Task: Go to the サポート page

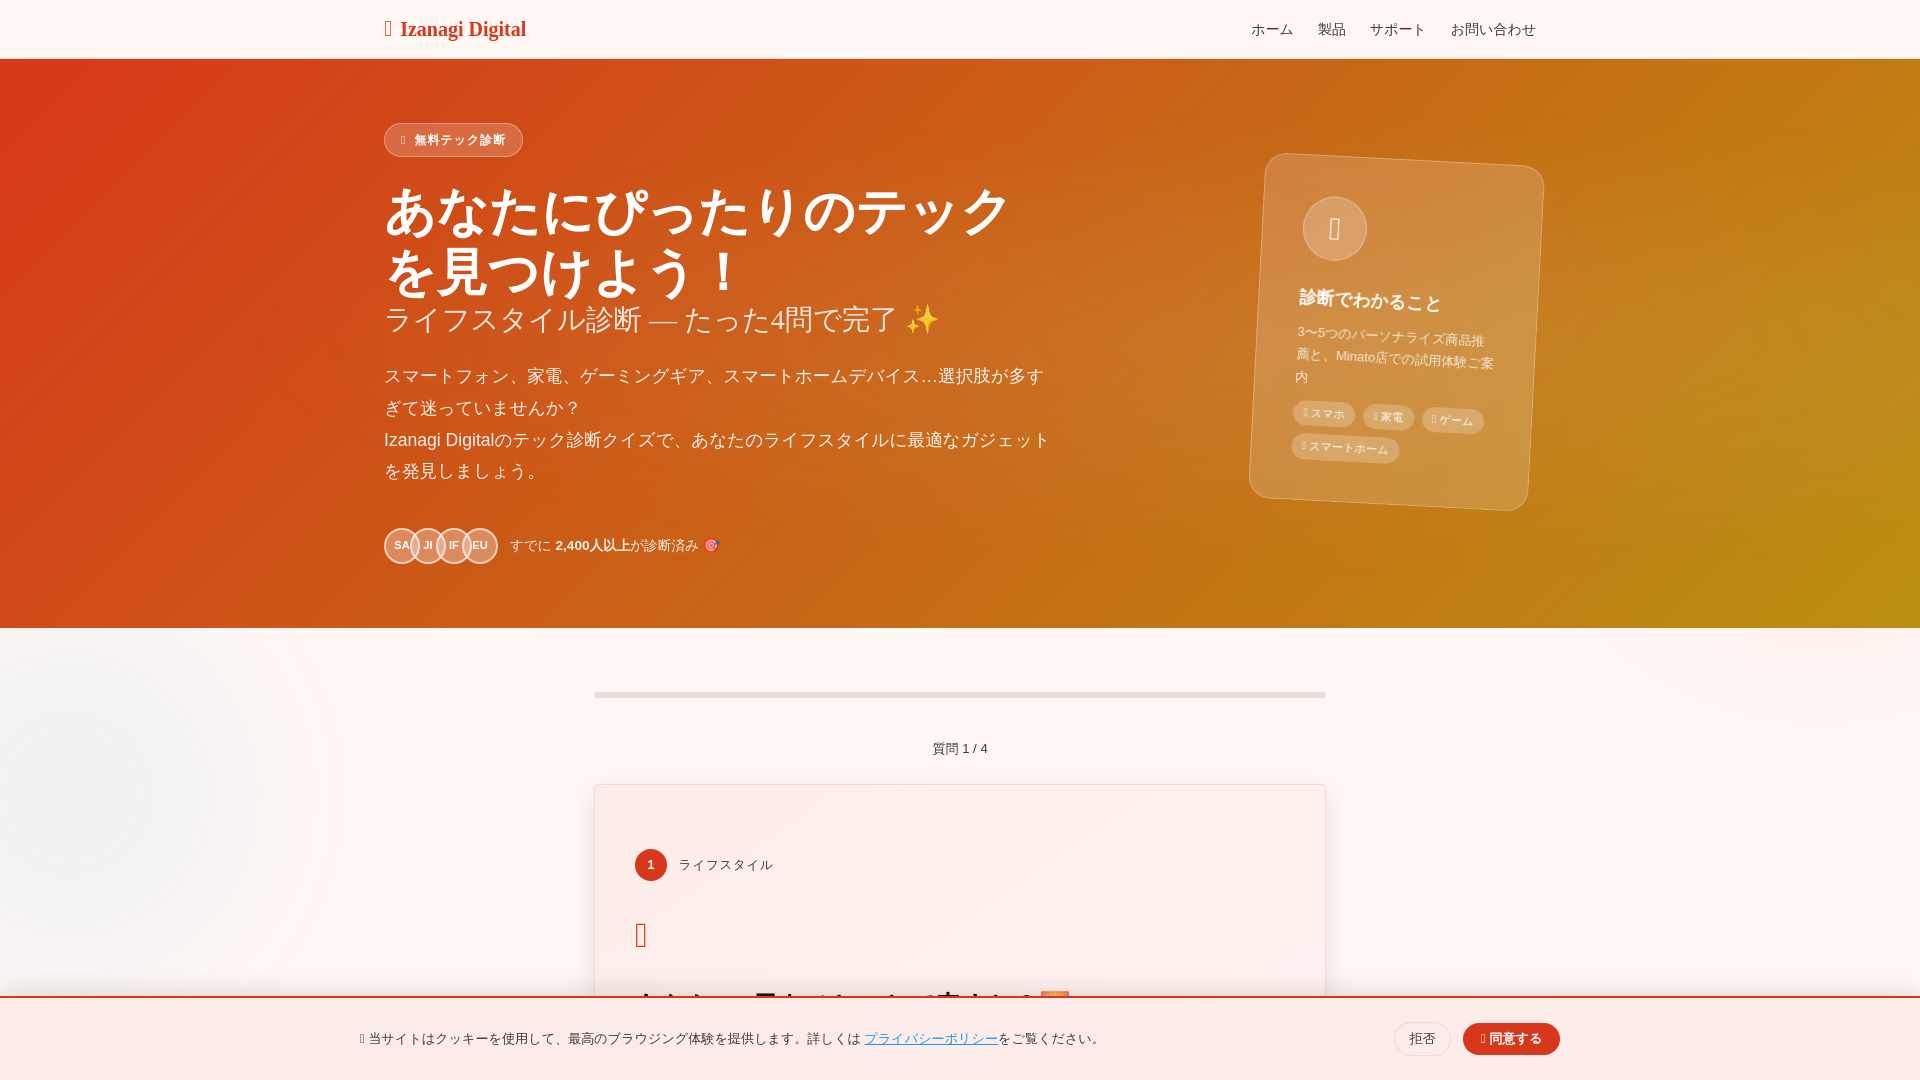Action: tap(1397, 30)
